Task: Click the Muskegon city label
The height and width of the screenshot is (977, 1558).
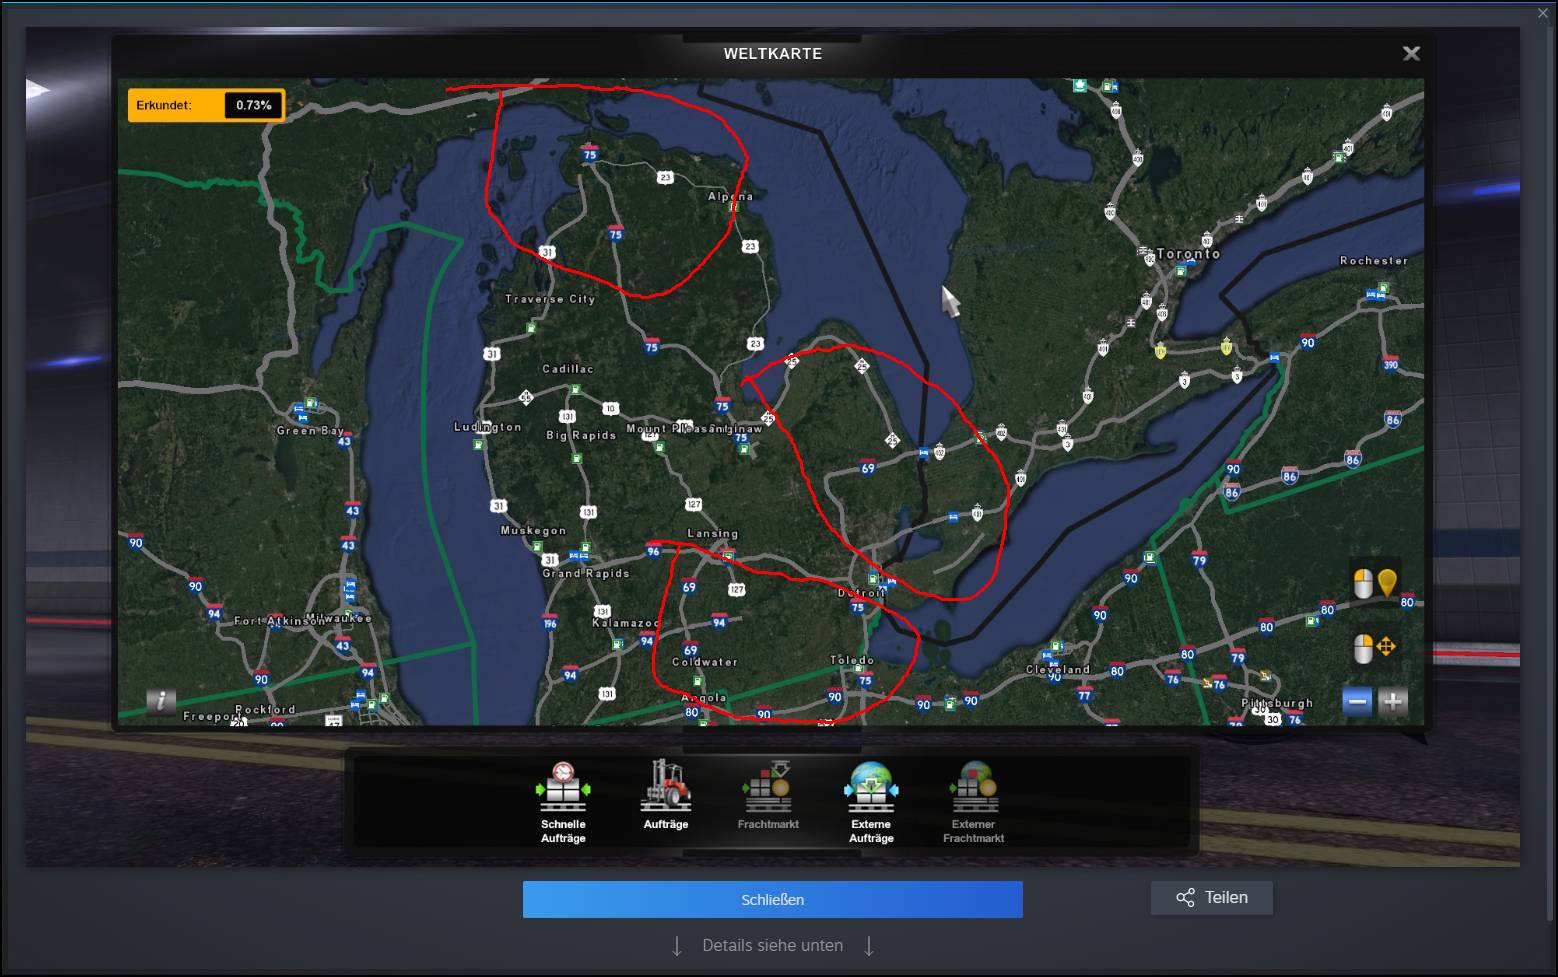Action: point(533,531)
